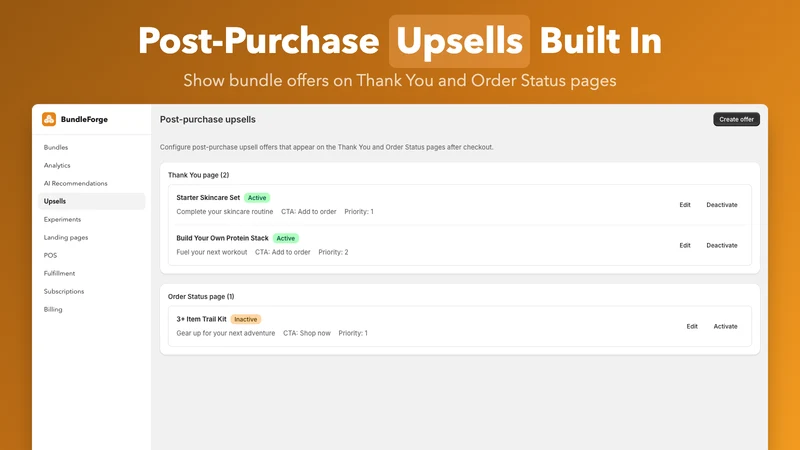Select Upsells in the sidebar
The height and width of the screenshot is (450, 800).
coord(91,201)
